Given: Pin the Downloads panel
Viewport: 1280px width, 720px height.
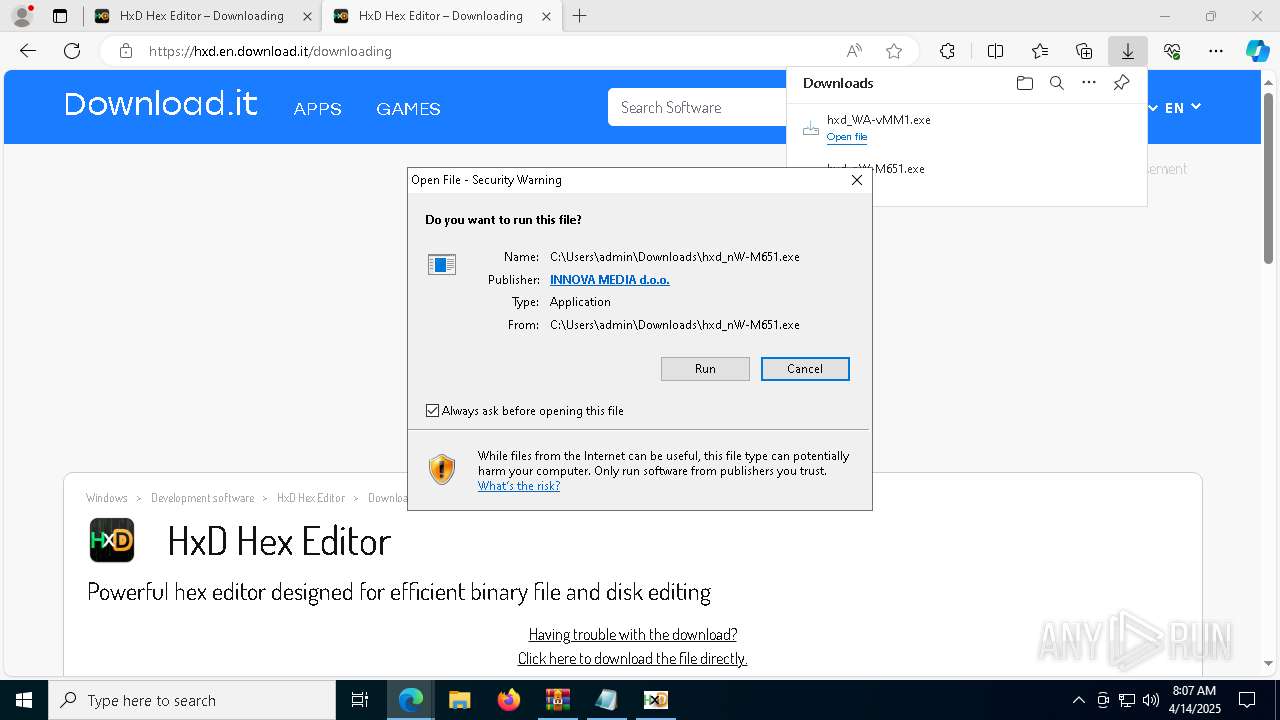Looking at the screenshot, I should pyautogui.click(x=1121, y=83).
